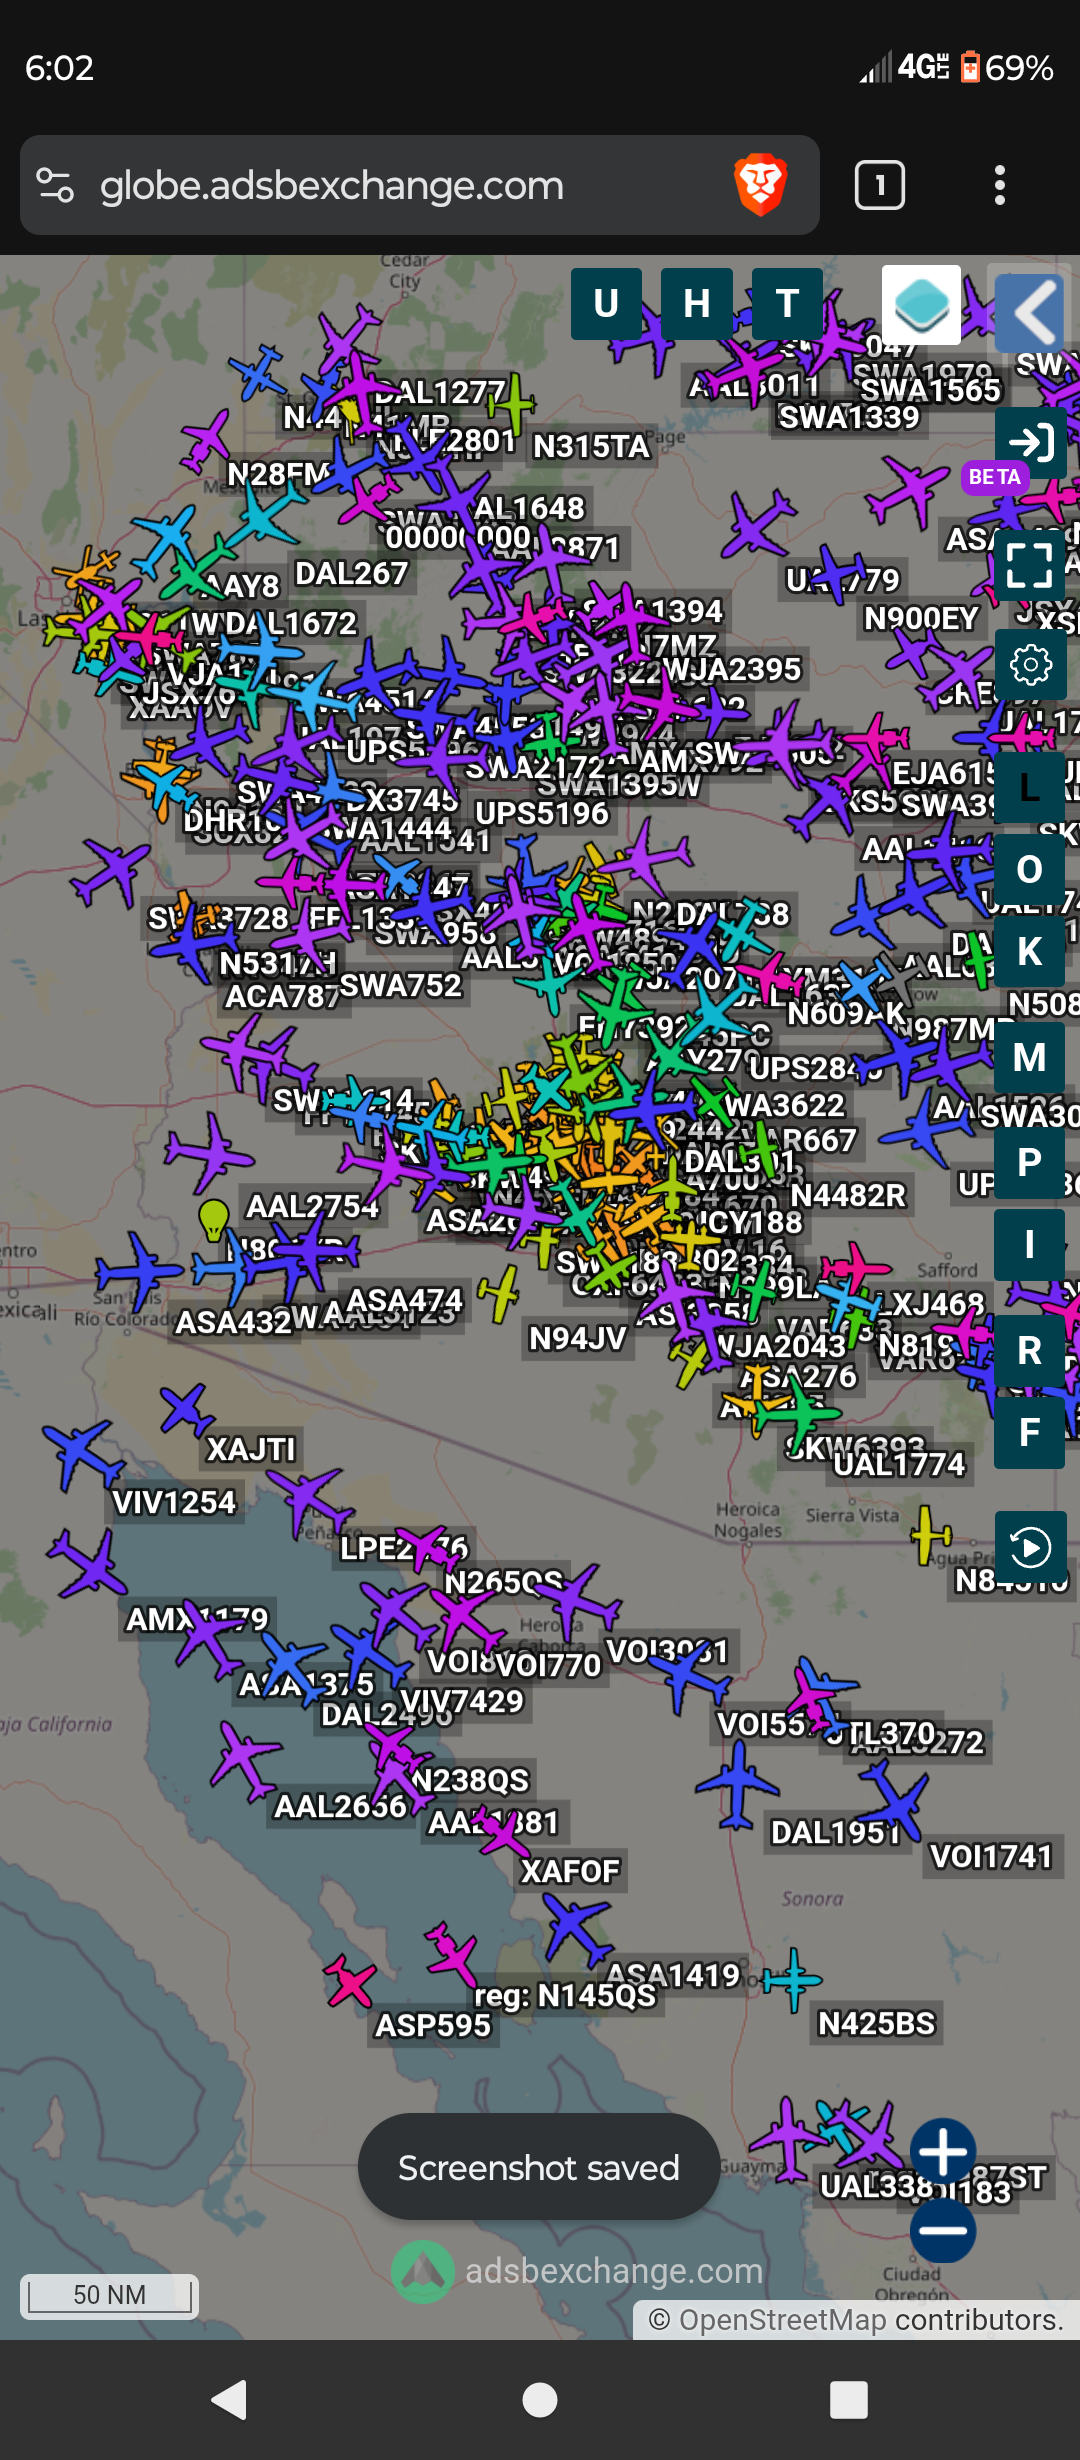Image resolution: width=1080 pixels, height=2460 pixels.
Task: Tap the Brave shields lion icon
Action: coord(761,185)
